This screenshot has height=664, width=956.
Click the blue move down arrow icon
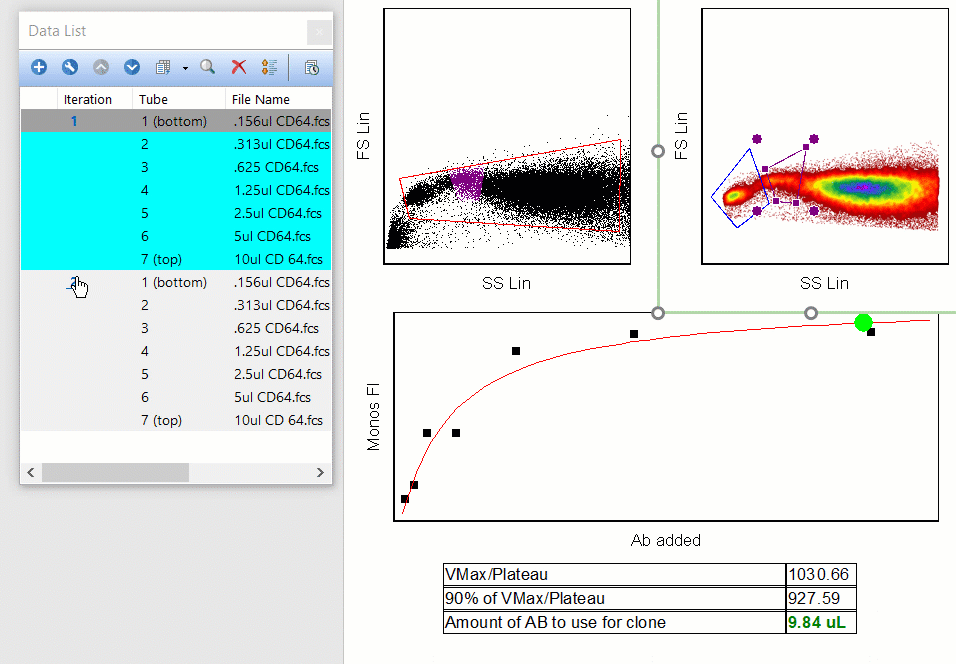tap(132, 67)
